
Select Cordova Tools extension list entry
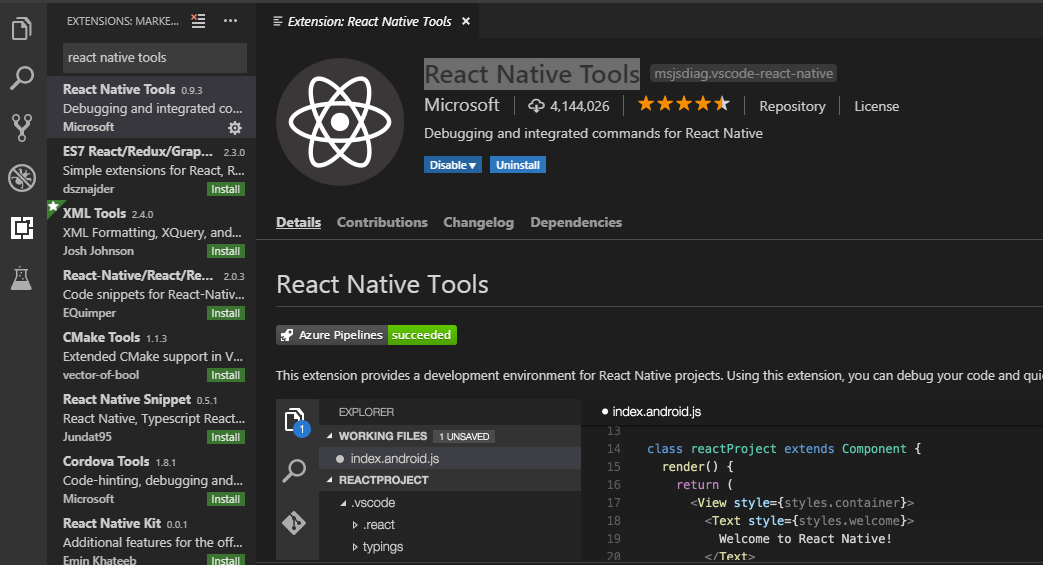click(152, 479)
